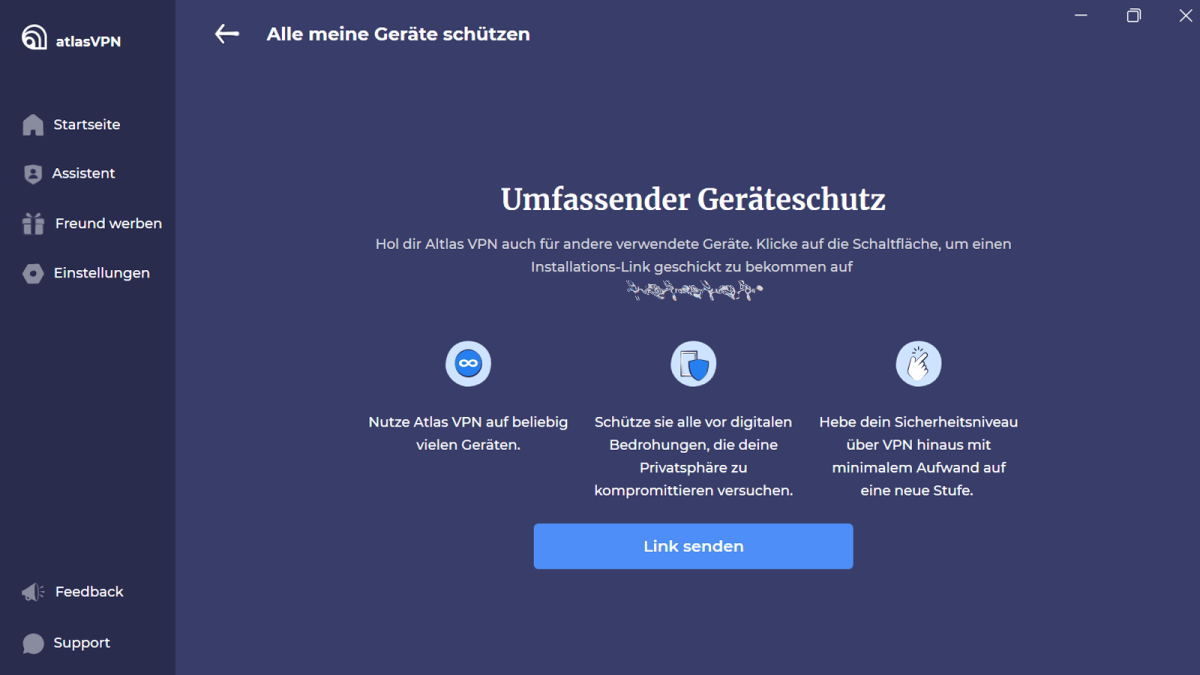Click the Feedback megaphone icon

click(x=33, y=592)
